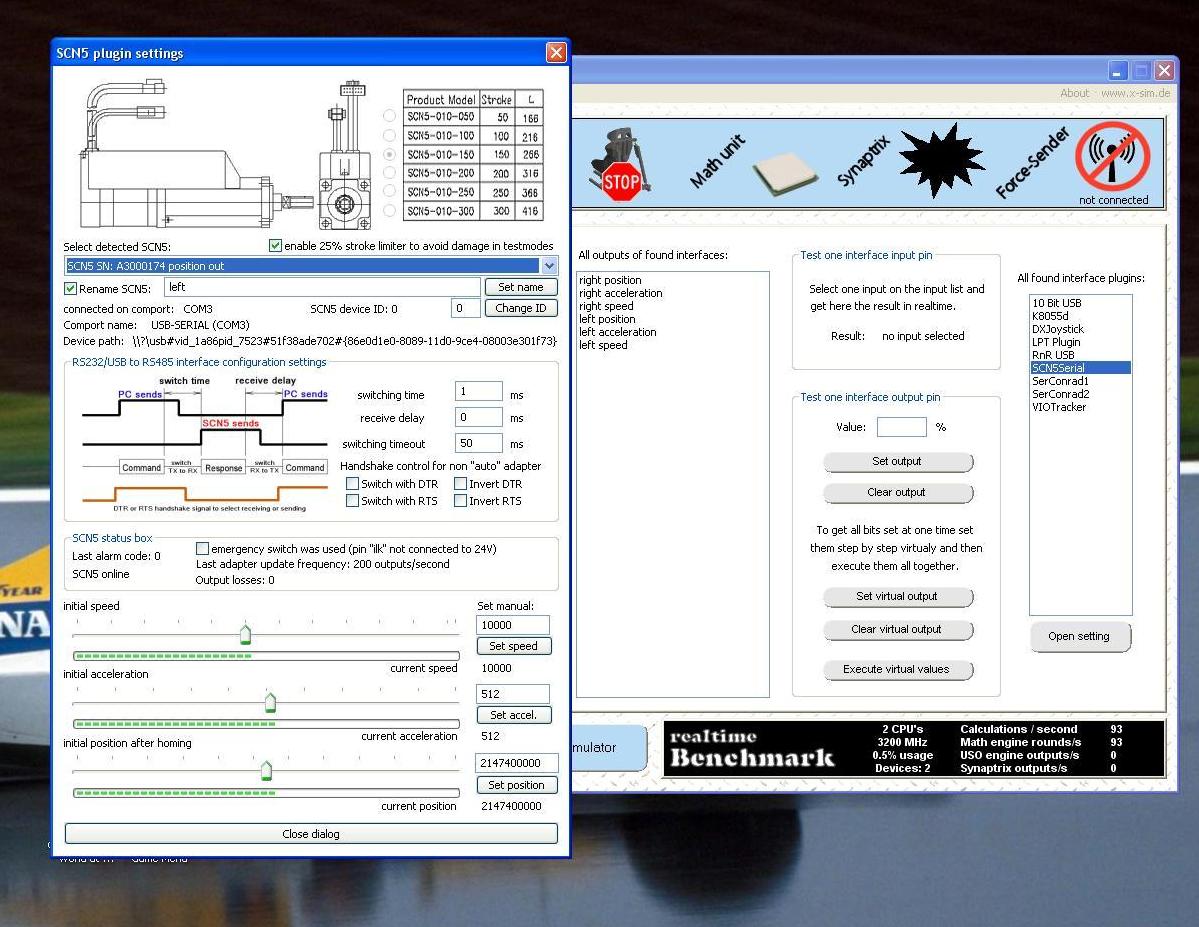
Task: Click the realtime Benchmark logo
Action: point(751,748)
